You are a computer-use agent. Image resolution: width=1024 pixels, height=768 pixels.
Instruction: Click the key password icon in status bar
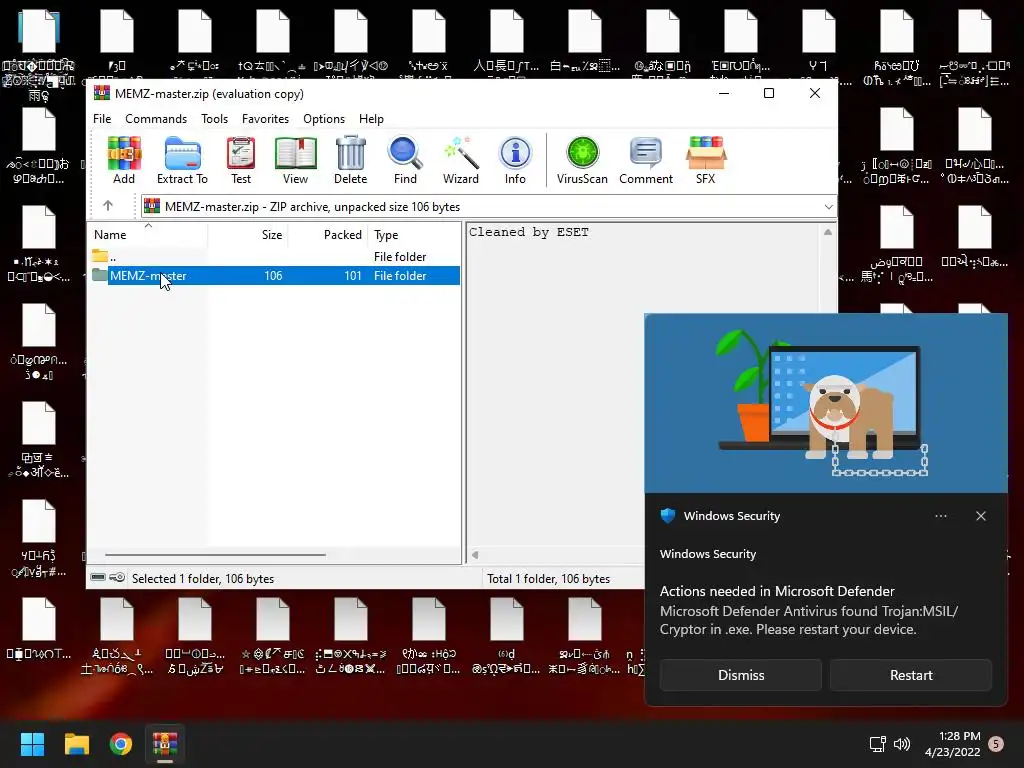(x=117, y=577)
